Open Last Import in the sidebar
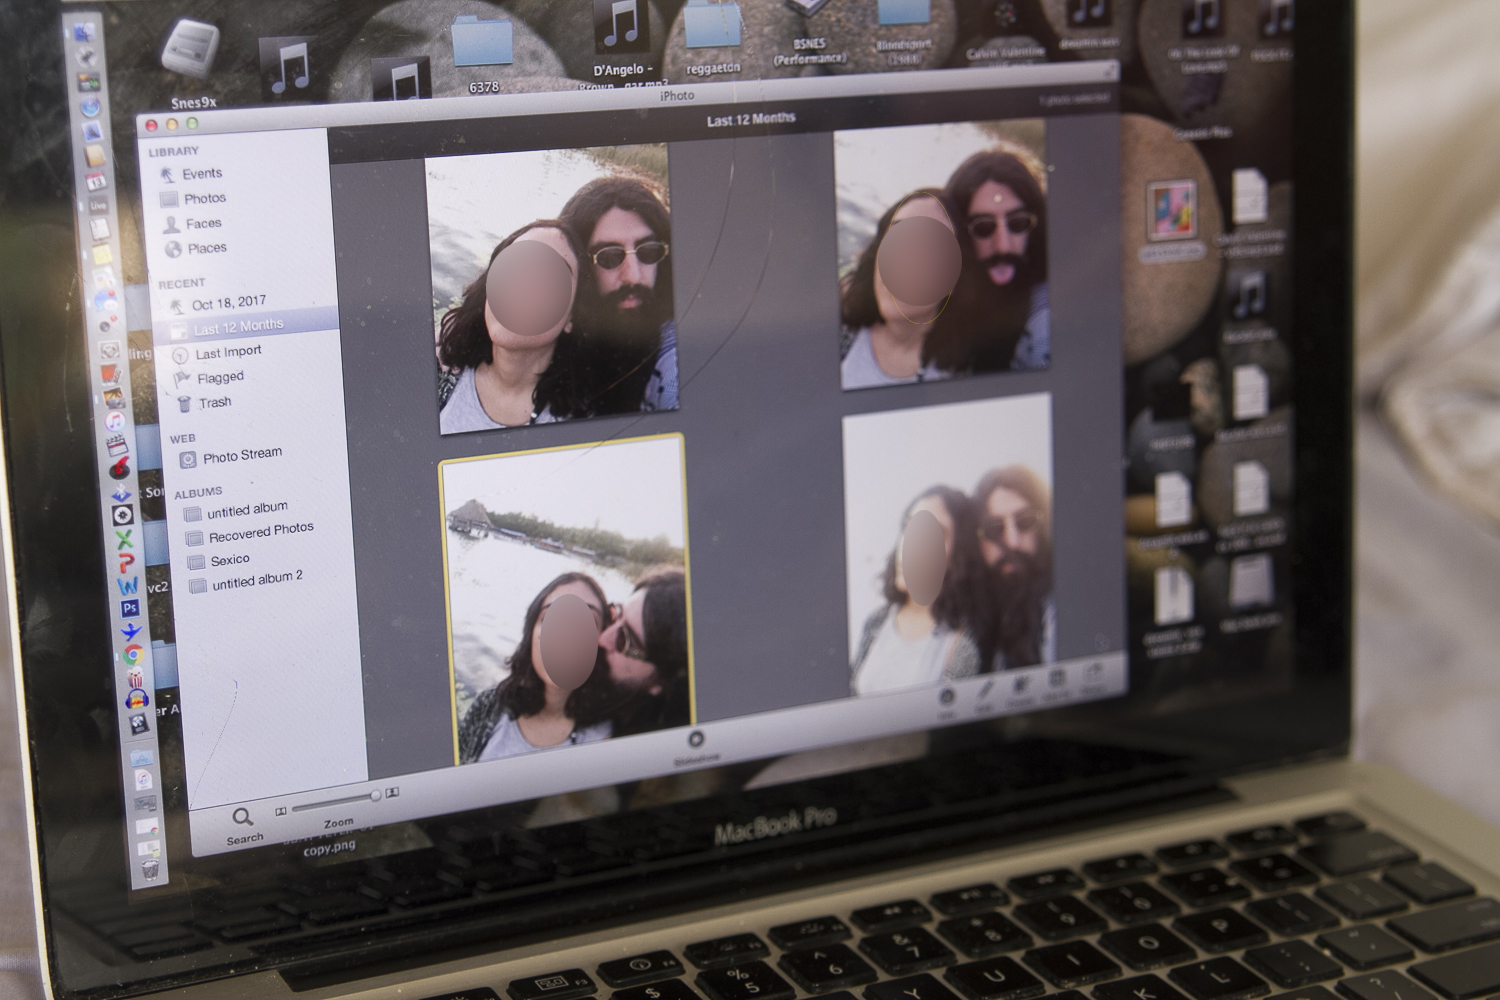This screenshot has height=1000, width=1500. tap(217, 353)
